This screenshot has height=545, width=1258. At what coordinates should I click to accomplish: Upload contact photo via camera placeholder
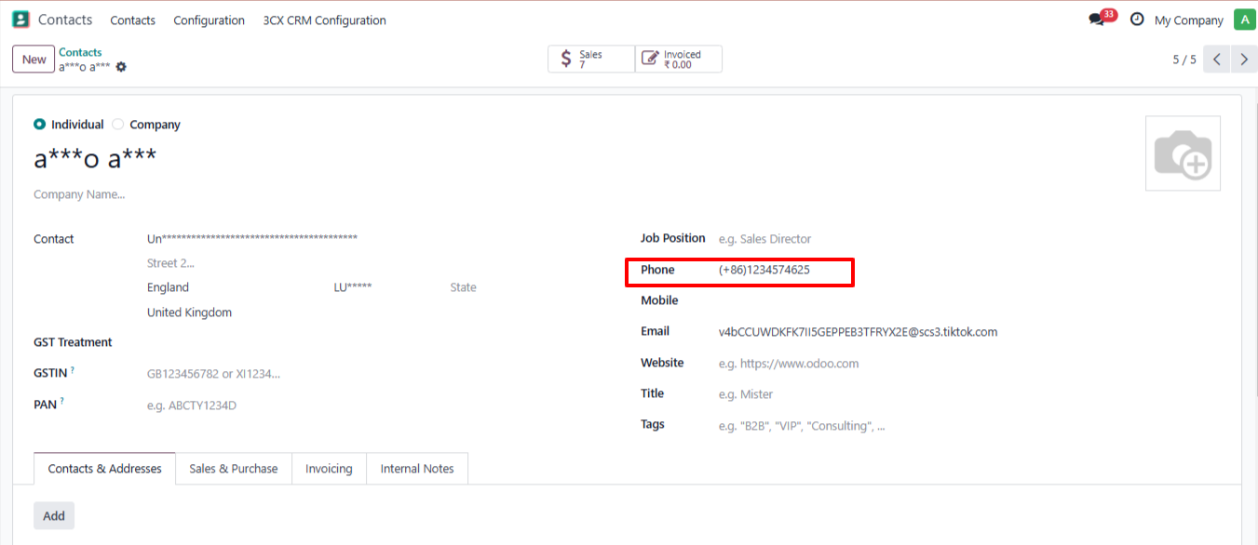pyautogui.click(x=1182, y=153)
